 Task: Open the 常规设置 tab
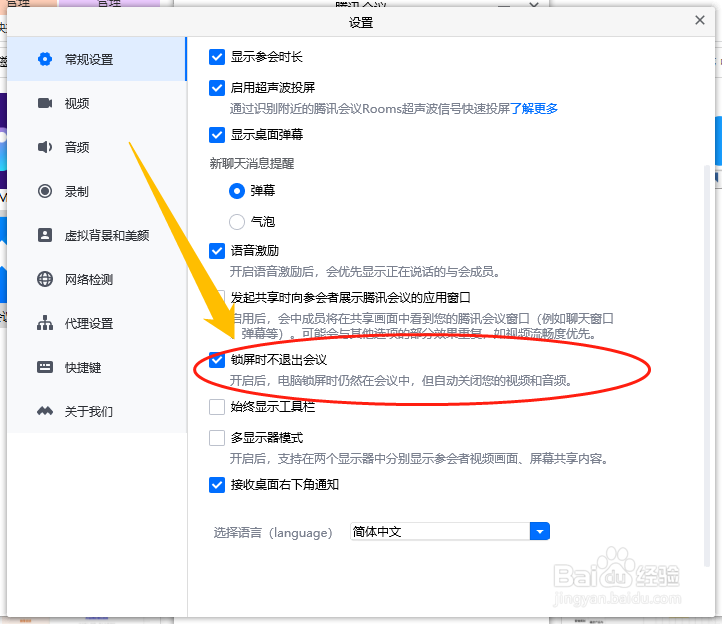[97, 59]
